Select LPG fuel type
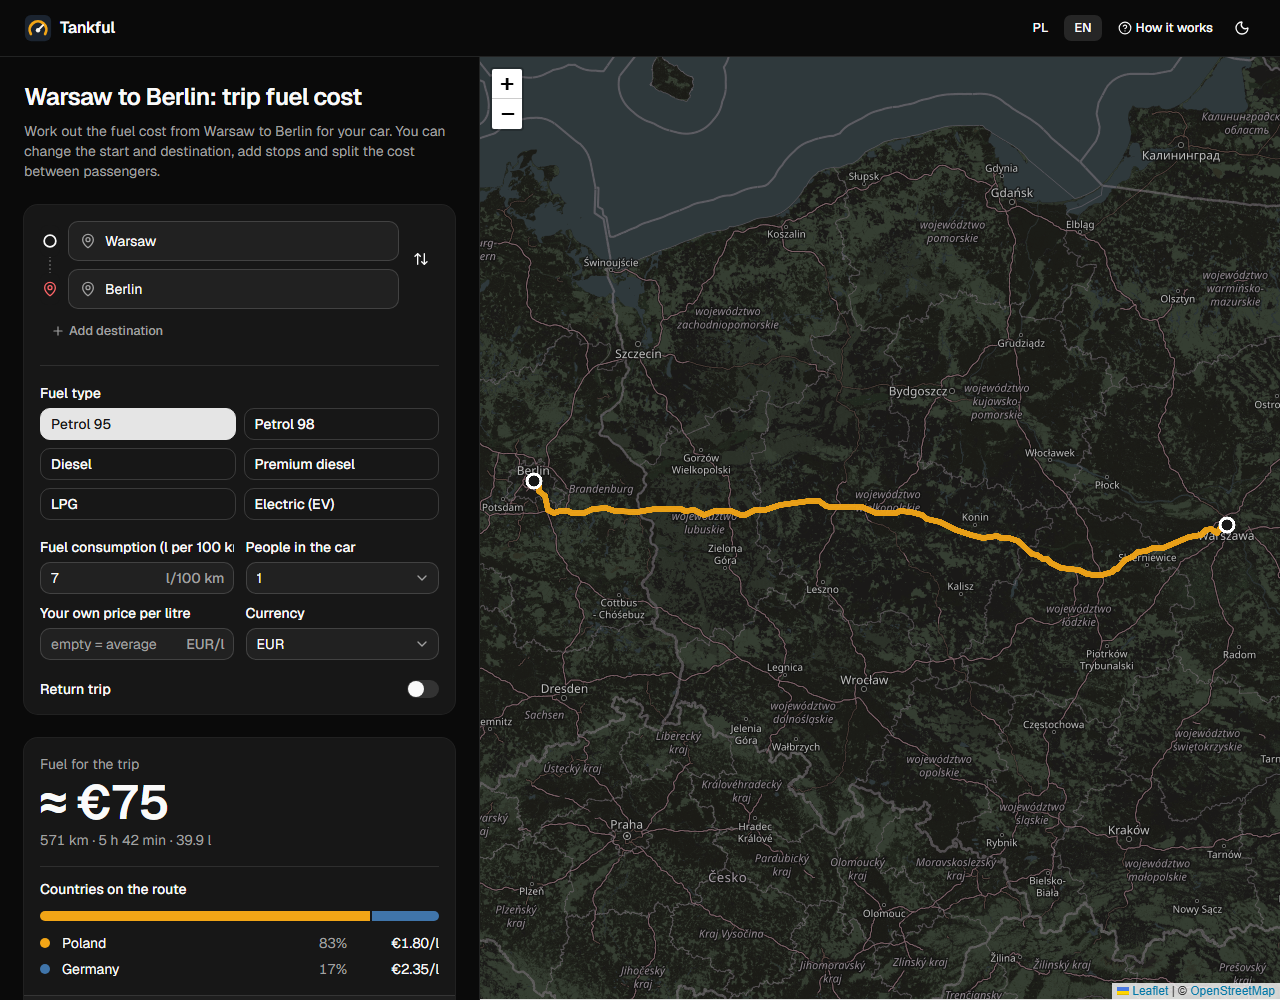The image size is (1280, 1000). coord(138,504)
